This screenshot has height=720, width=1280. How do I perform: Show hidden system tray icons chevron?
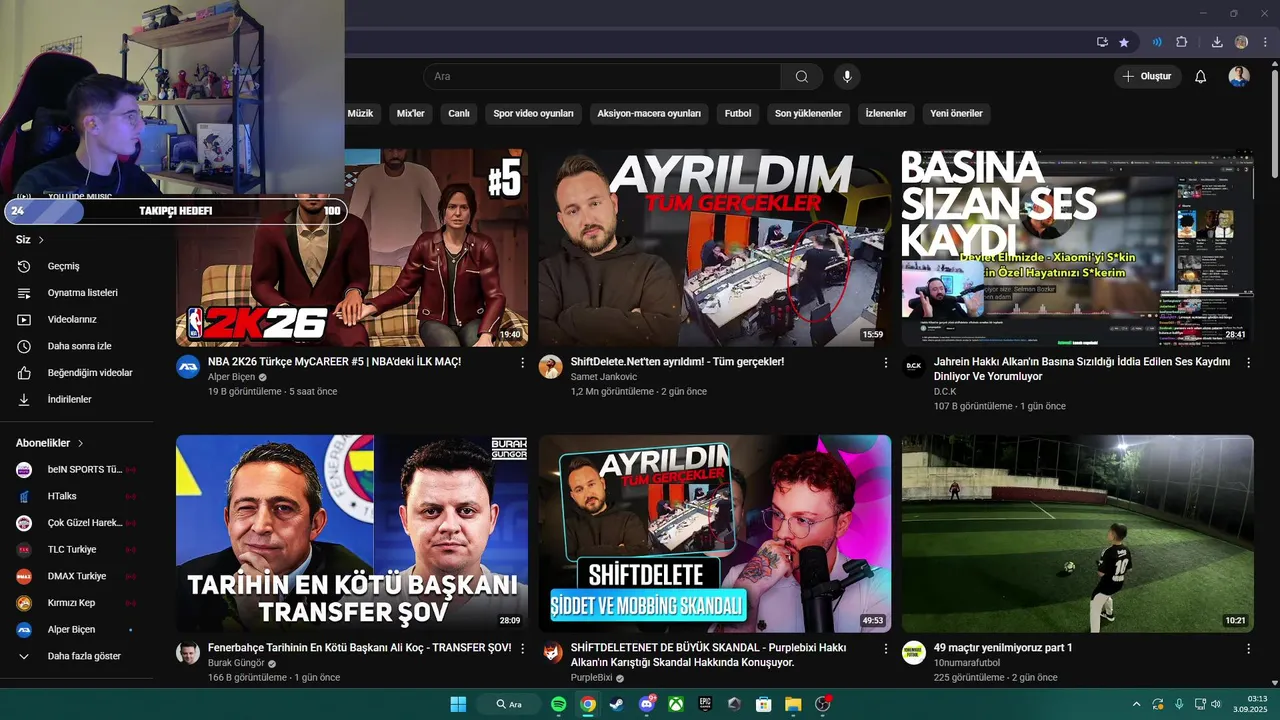click(x=1136, y=704)
